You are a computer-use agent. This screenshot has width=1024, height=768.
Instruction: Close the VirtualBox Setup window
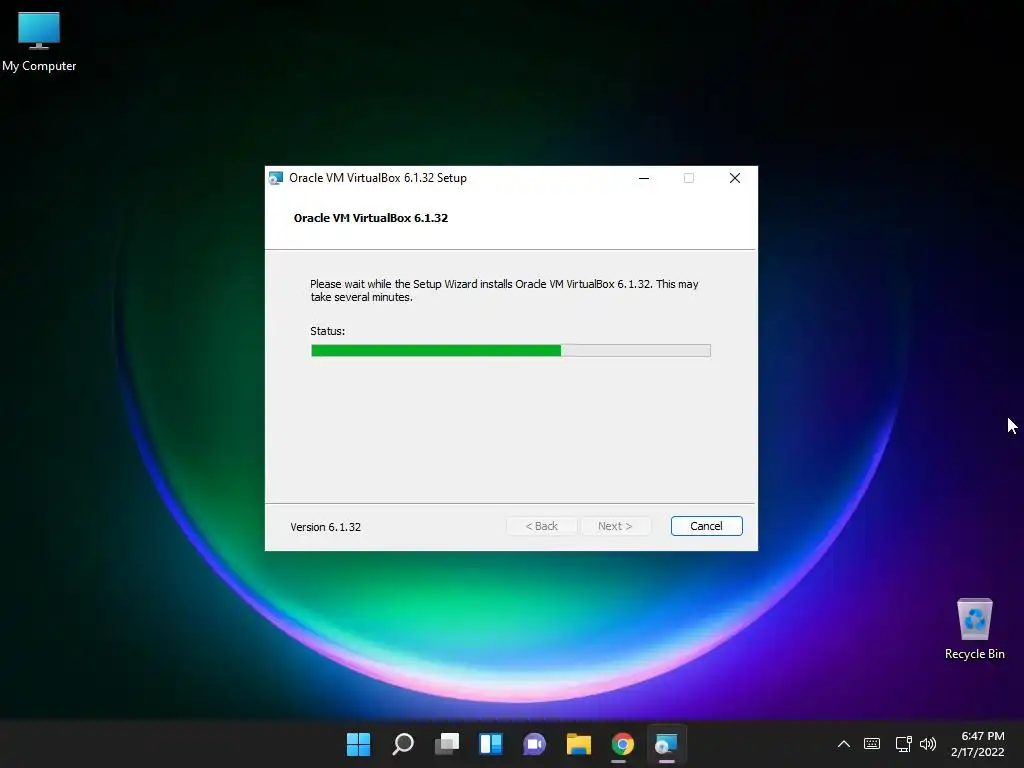point(735,178)
